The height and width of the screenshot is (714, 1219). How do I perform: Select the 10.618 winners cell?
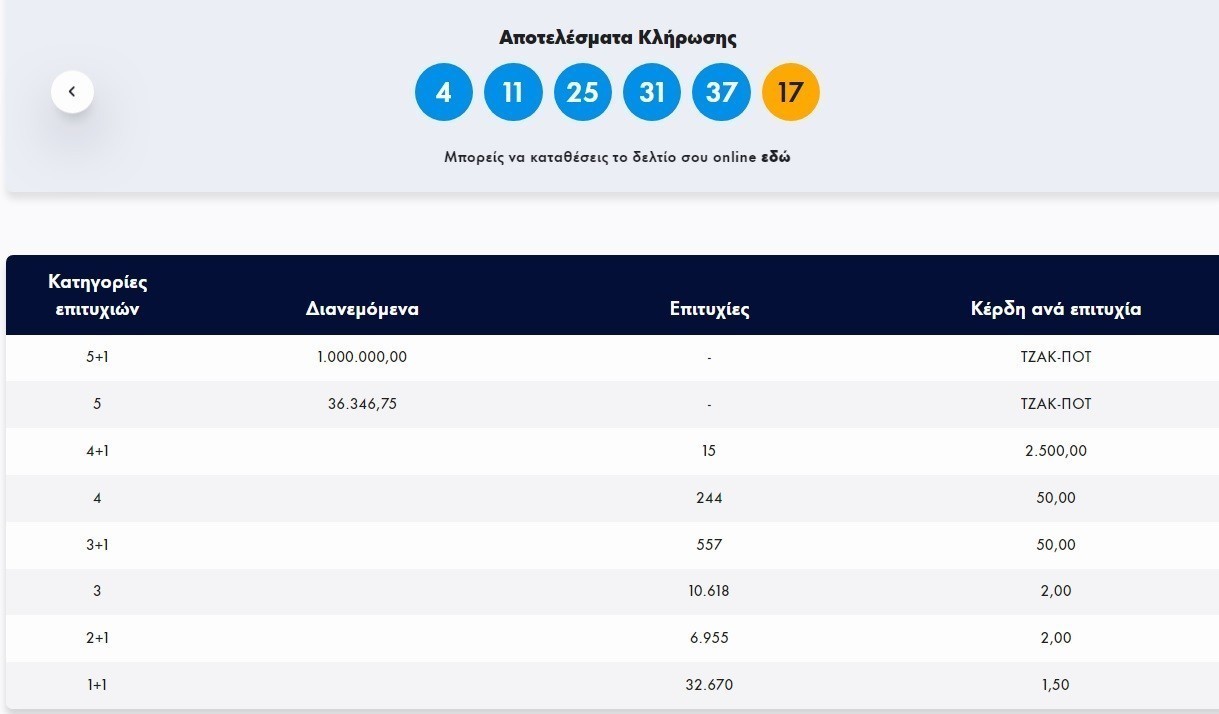pyautogui.click(x=709, y=591)
